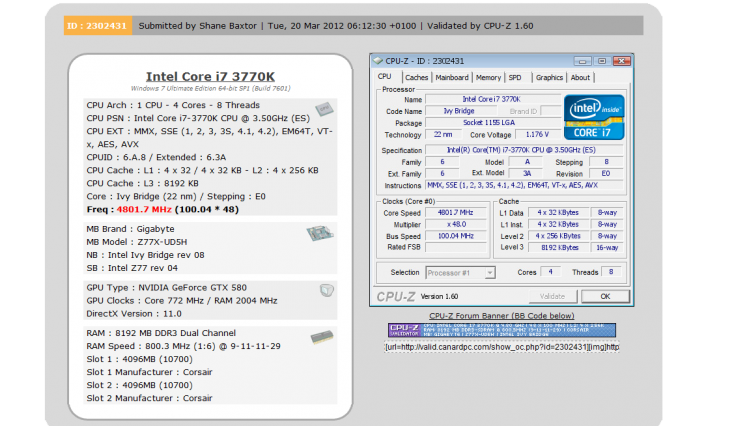Click the Technology value 22 nm

[x=443, y=135]
